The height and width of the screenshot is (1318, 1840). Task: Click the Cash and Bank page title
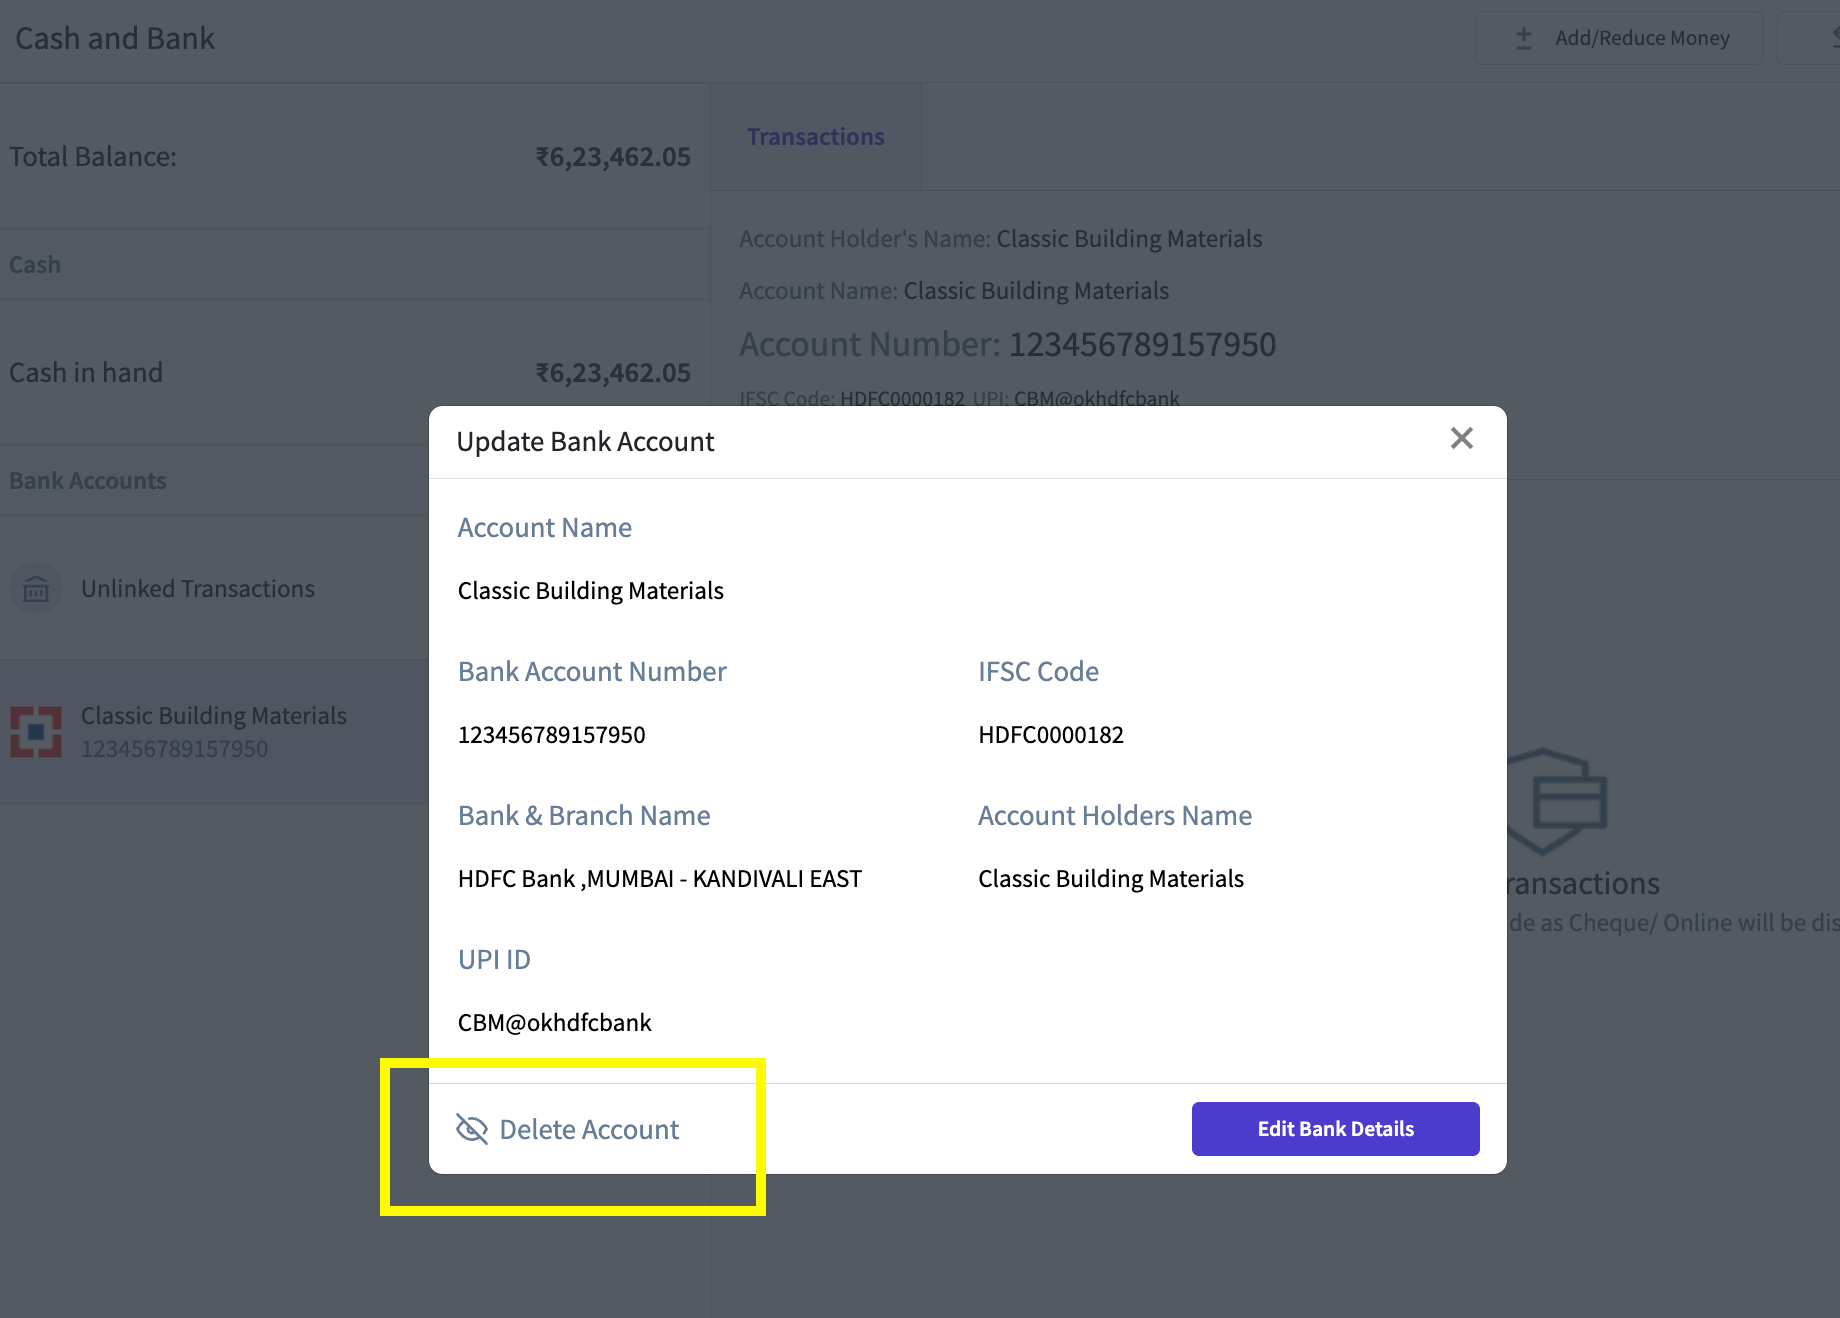[x=115, y=38]
